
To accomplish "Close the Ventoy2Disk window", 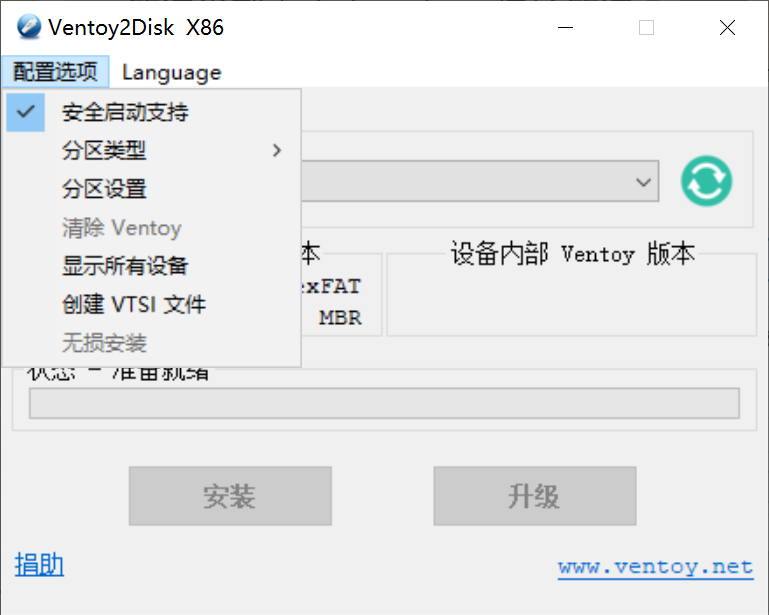I will pyautogui.click(x=727, y=27).
